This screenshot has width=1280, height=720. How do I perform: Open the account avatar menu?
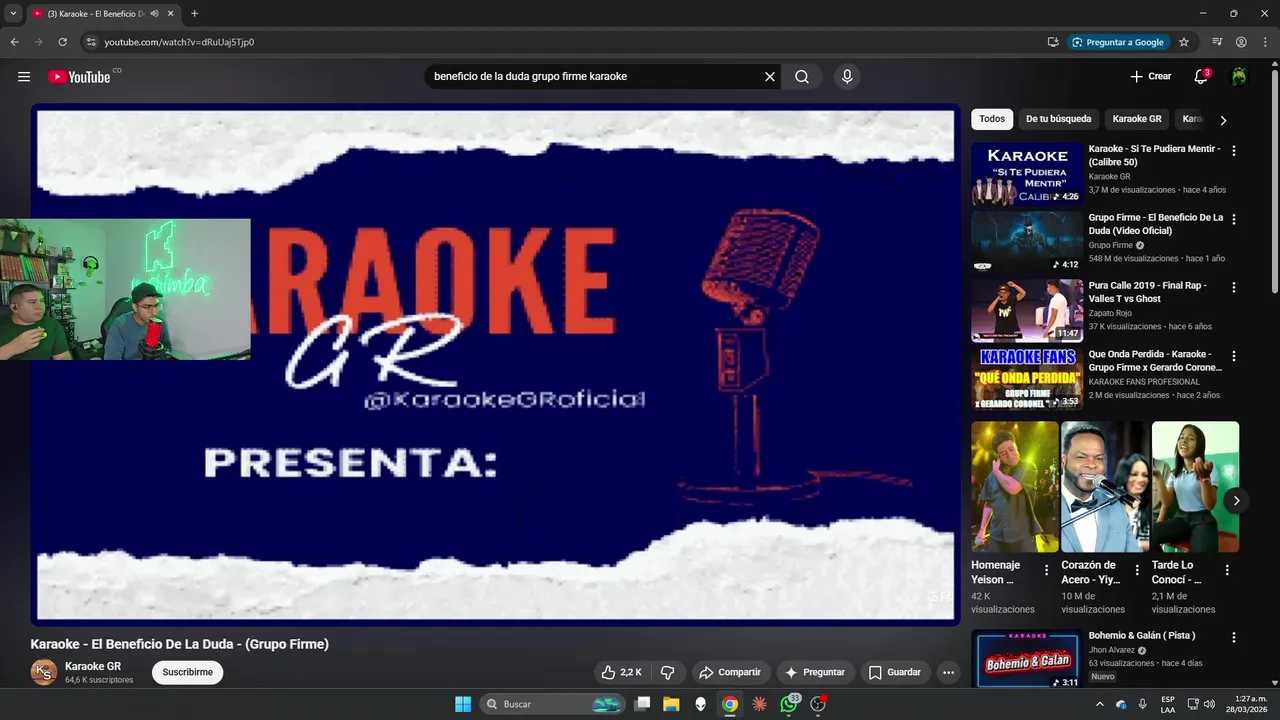click(x=1239, y=77)
